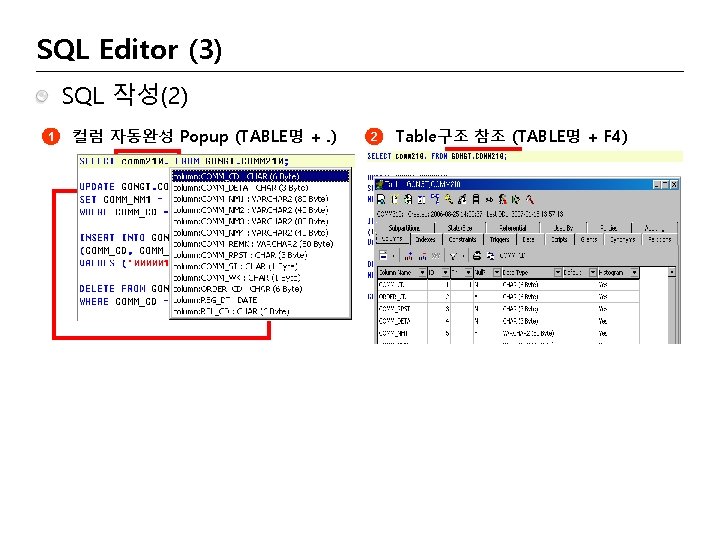Choose column:COMM_CD in autocomplete popup
Screen dimensions: 720x540
[260, 176]
